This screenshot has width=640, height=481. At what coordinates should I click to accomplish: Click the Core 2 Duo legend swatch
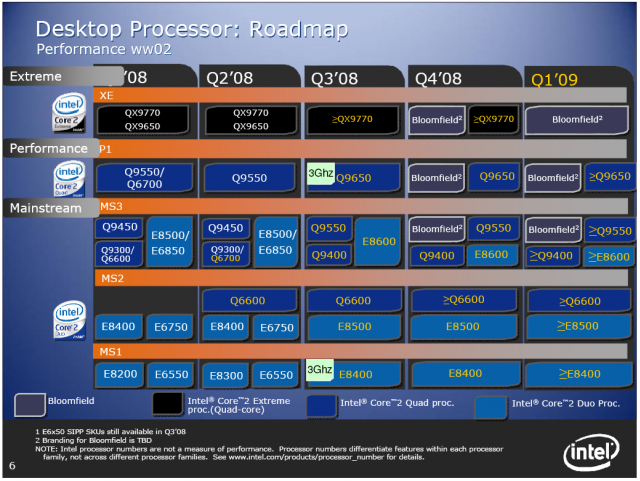491,407
